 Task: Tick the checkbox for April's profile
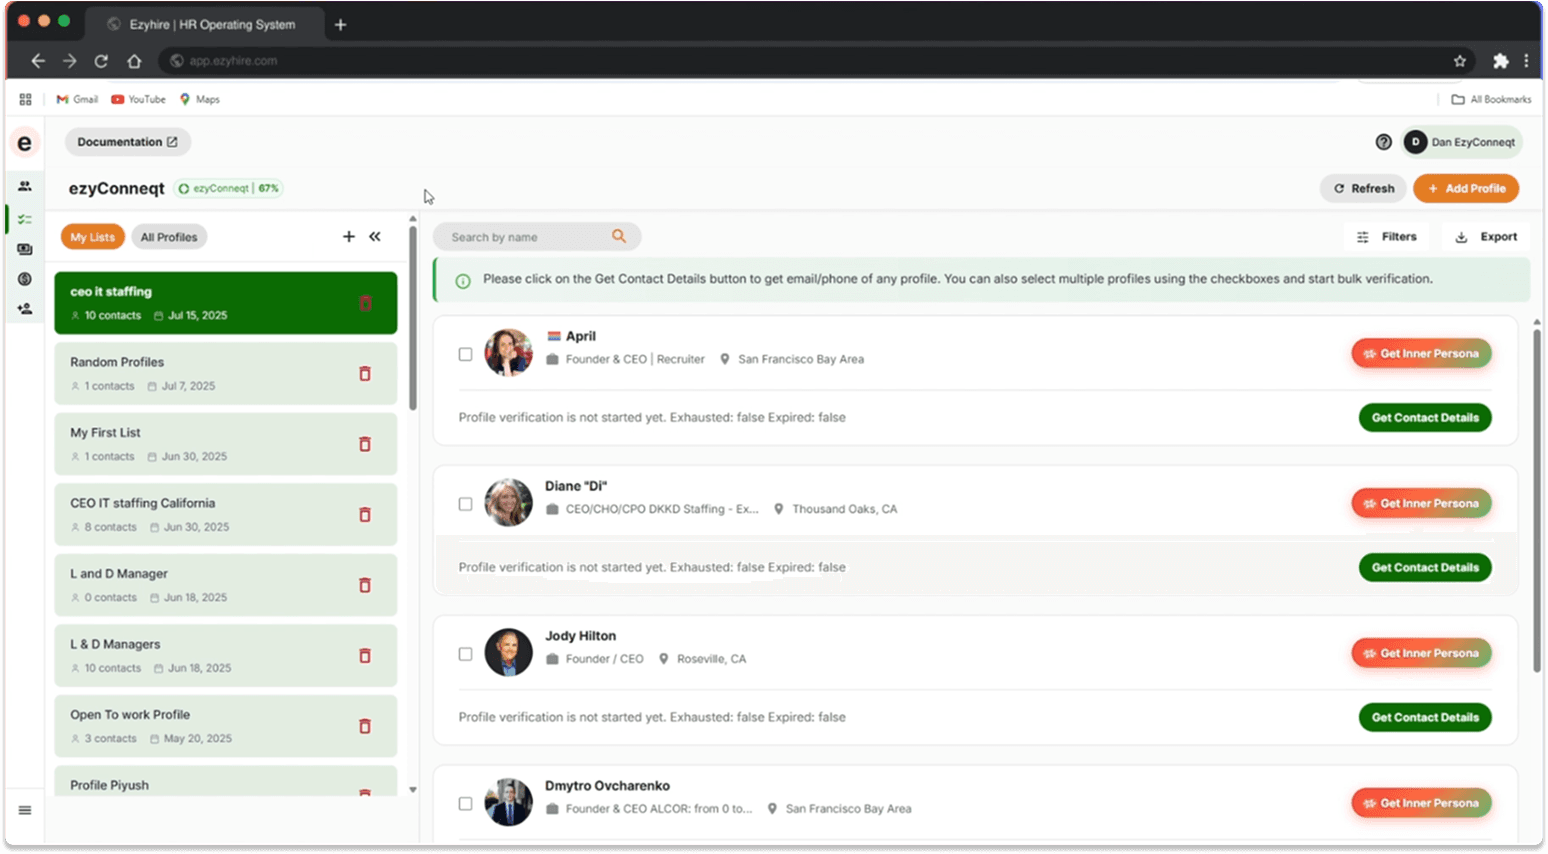pos(465,354)
